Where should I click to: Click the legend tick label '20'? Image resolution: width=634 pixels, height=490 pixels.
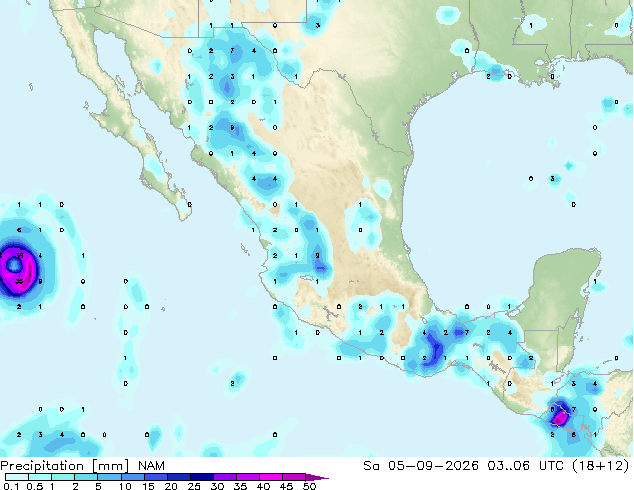pyautogui.click(x=171, y=486)
